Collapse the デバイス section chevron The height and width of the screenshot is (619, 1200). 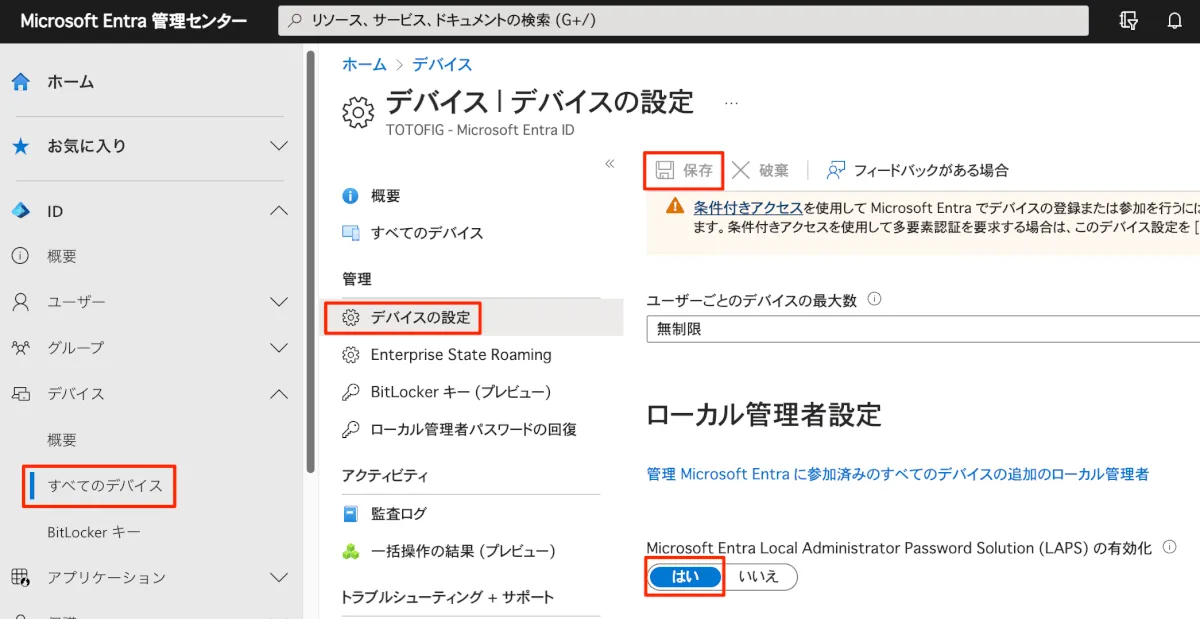tap(279, 394)
